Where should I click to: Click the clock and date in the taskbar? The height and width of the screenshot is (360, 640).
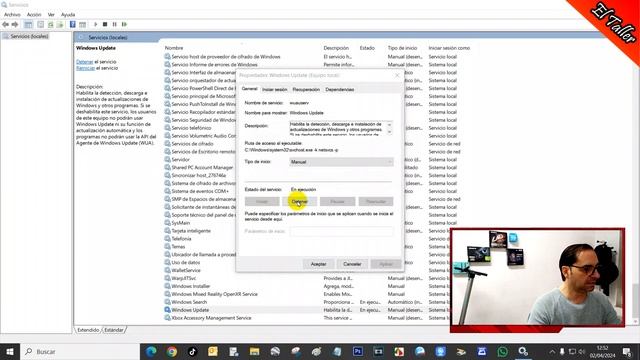tap(602, 351)
